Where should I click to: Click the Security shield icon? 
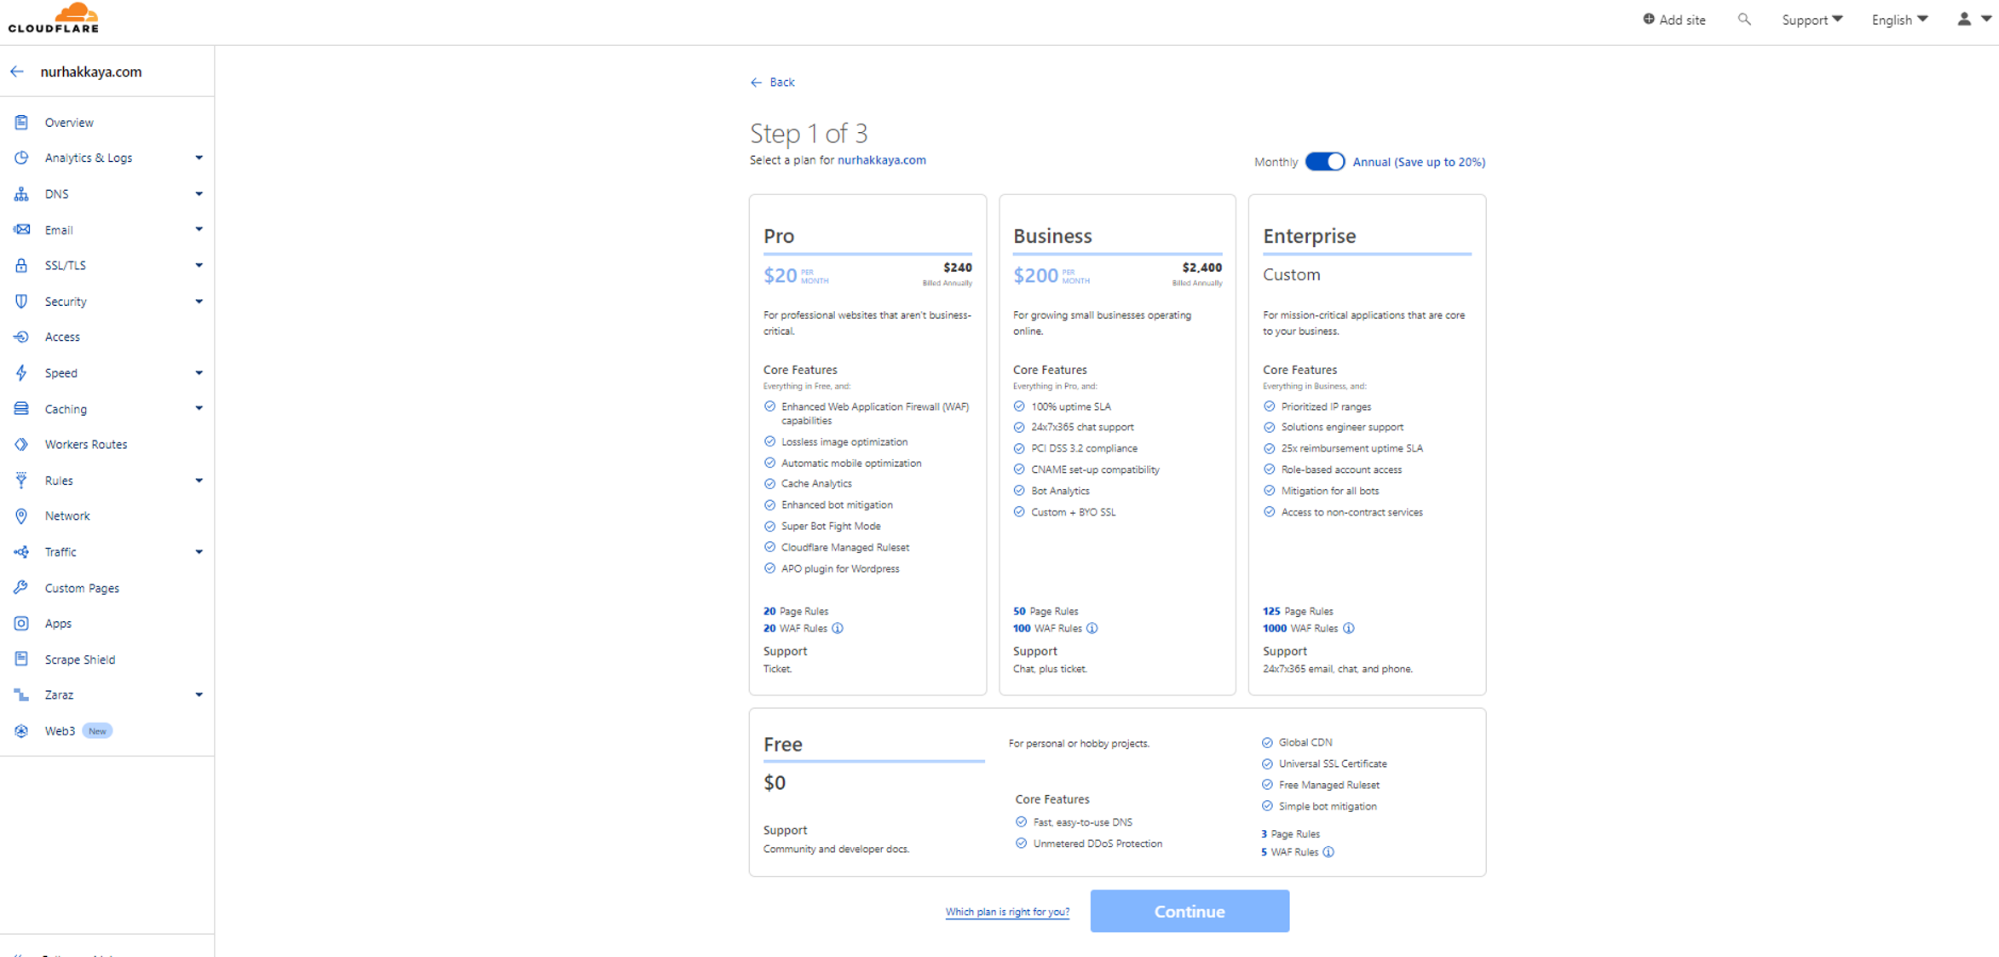[21, 301]
